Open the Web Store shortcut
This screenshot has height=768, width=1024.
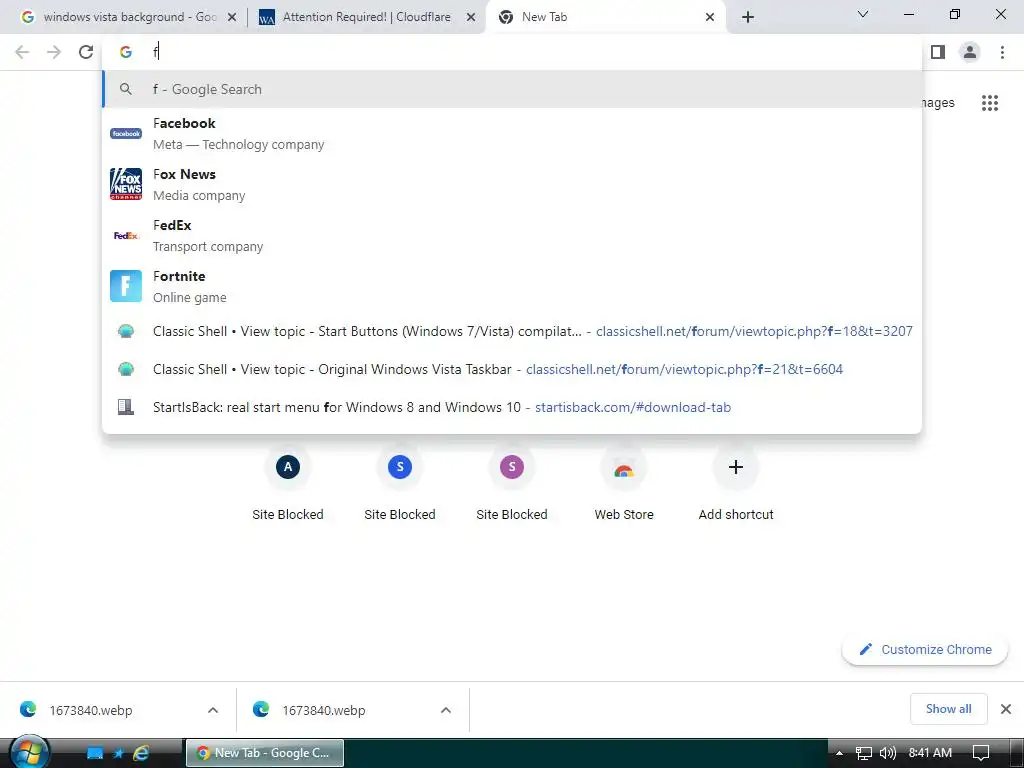point(624,485)
